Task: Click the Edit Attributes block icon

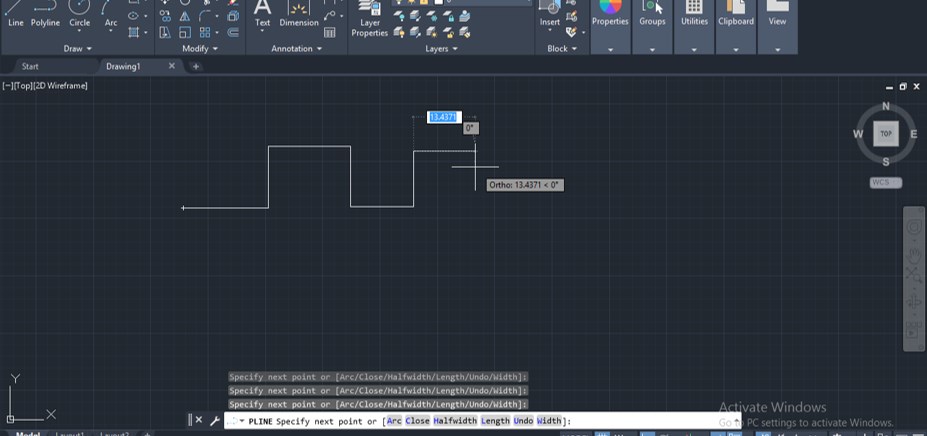Action: 571,31
